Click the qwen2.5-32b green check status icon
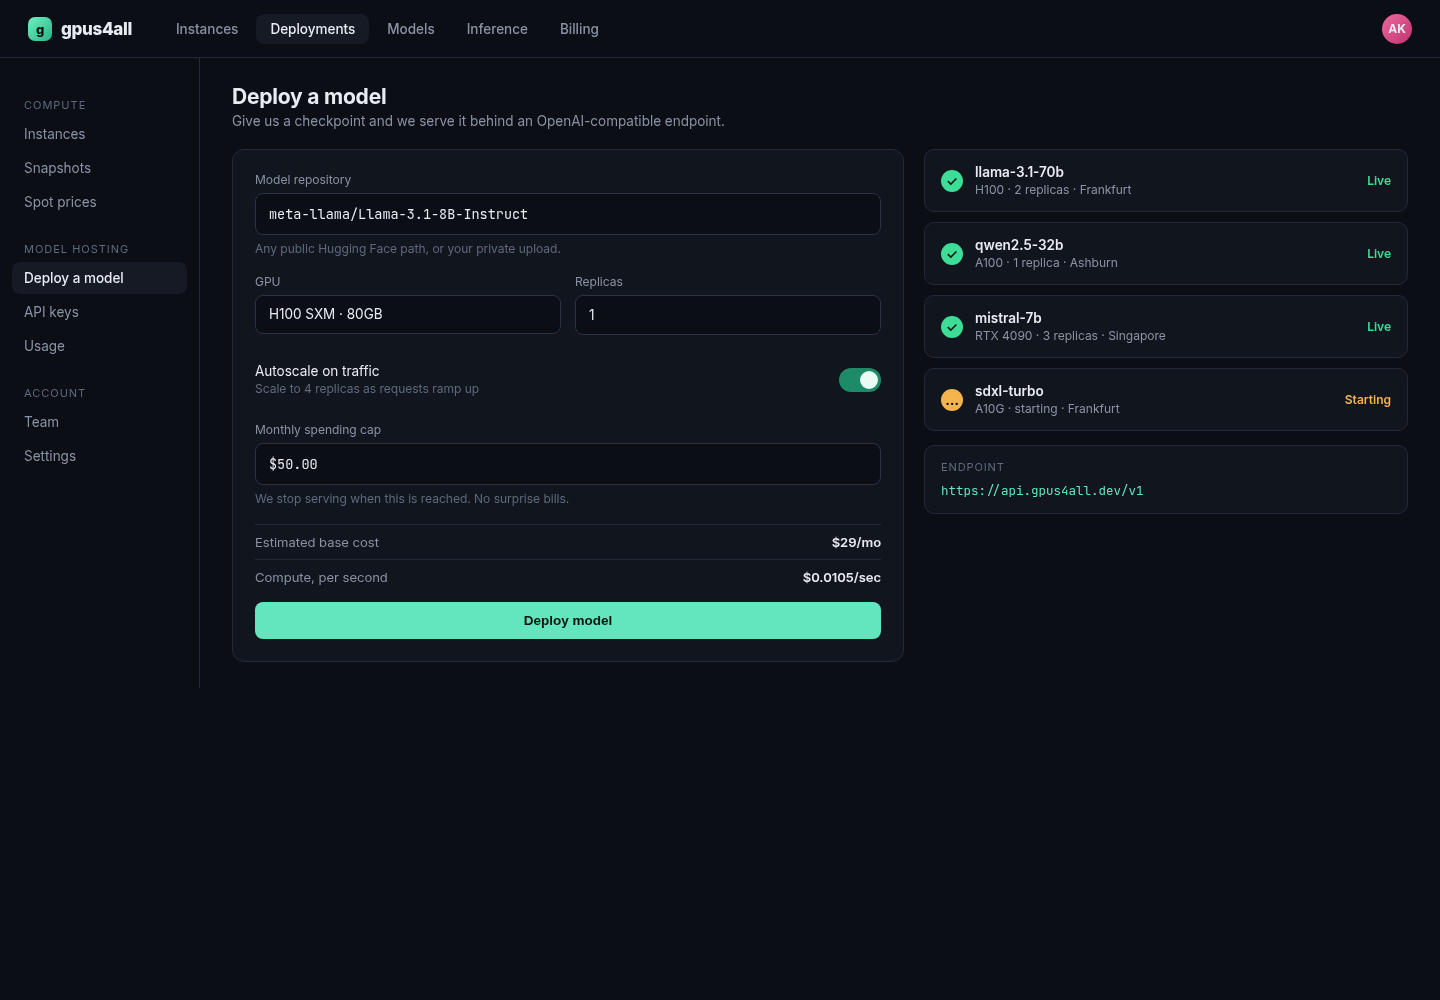 point(952,254)
